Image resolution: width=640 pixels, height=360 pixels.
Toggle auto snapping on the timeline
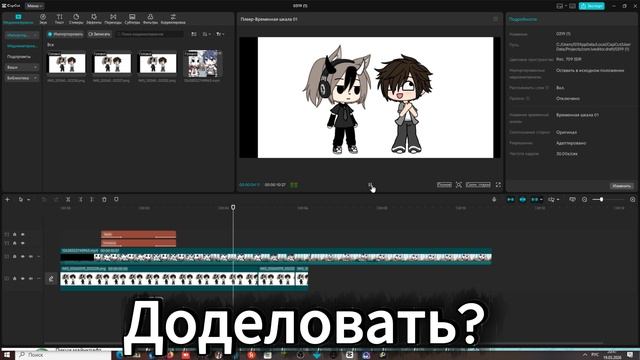click(522, 199)
